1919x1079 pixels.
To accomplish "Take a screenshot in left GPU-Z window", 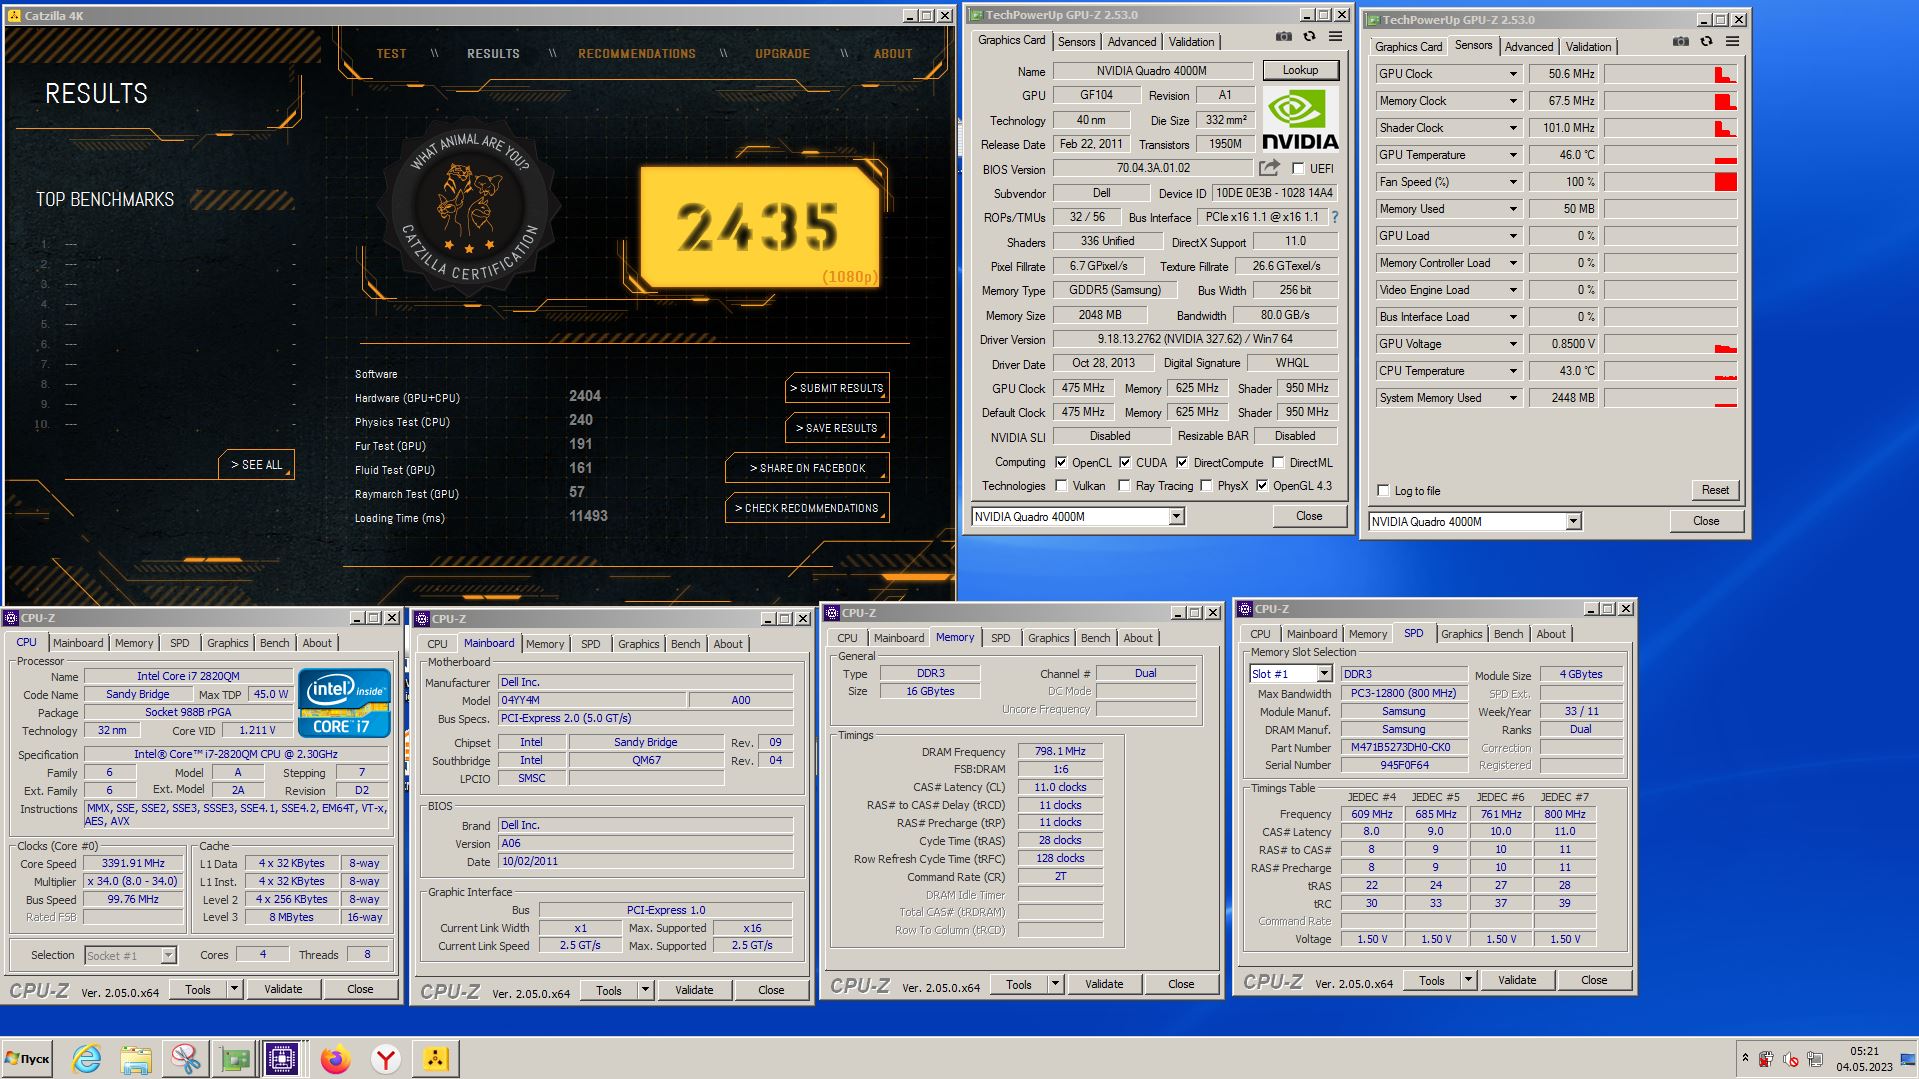I will click(x=1283, y=37).
